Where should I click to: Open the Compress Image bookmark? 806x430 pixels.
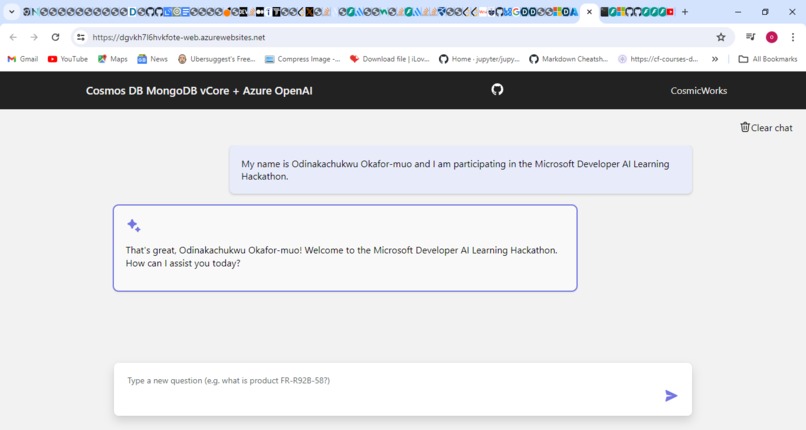(x=302, y=59)
